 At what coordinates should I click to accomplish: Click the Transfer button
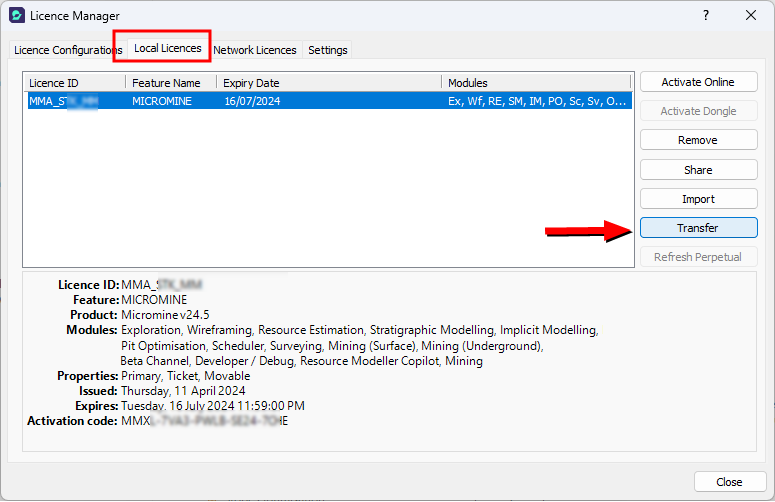point(698,228)
